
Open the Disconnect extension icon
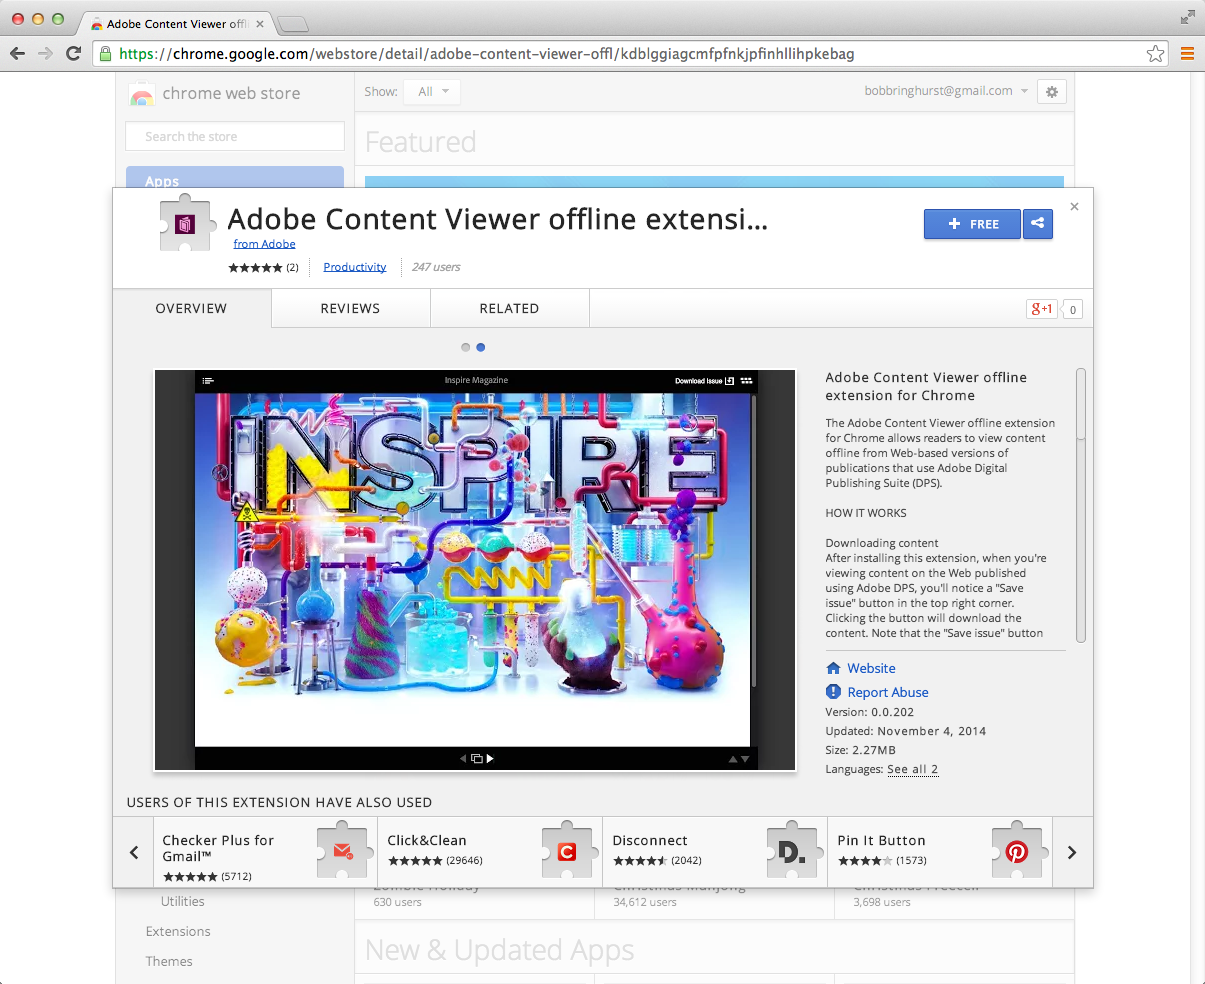pos(793,850)
